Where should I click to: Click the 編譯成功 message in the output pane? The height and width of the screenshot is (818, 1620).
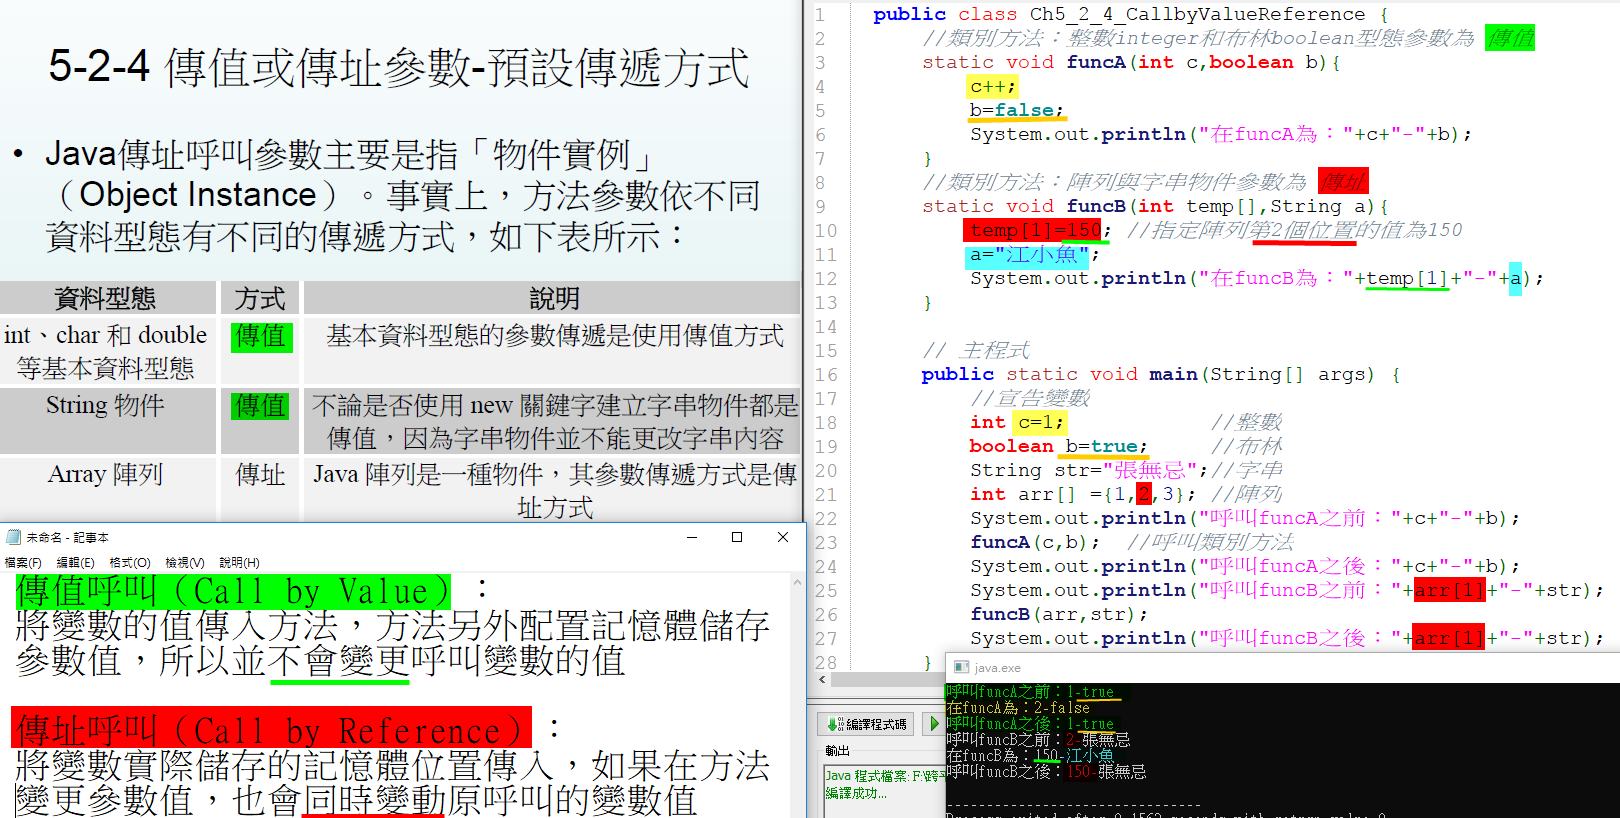click(856, 793)
